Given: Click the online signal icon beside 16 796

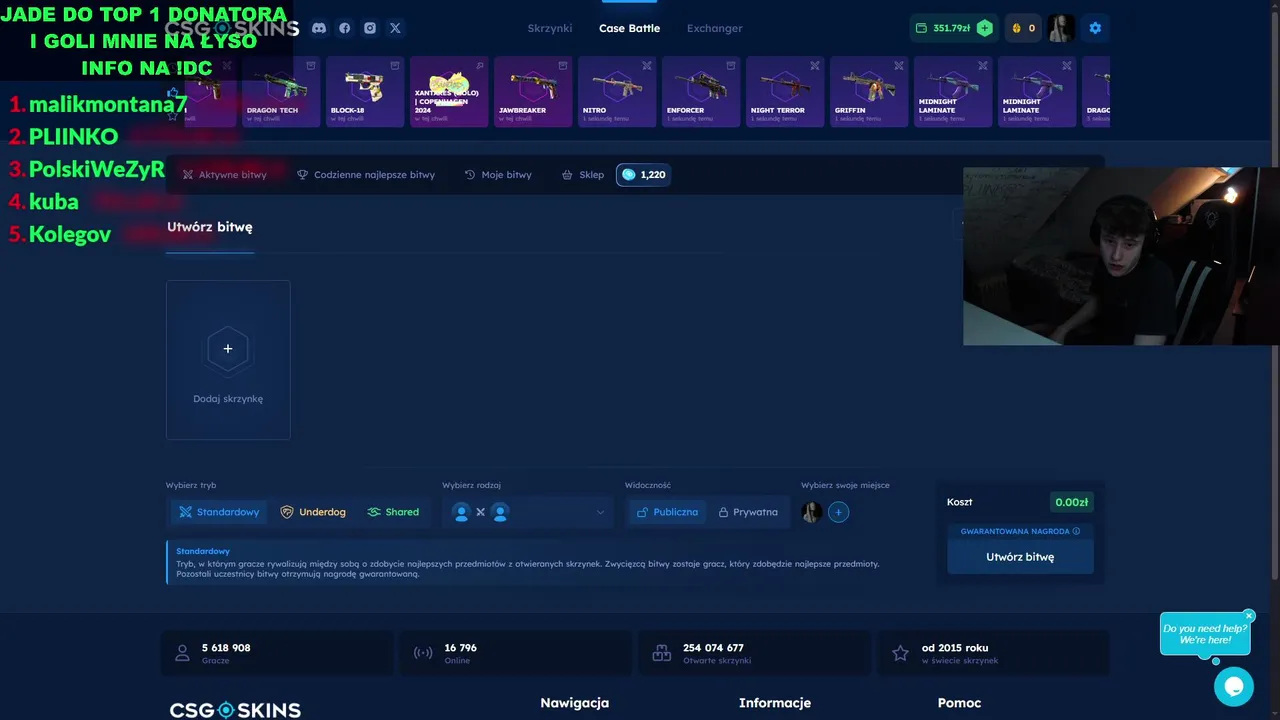Looking at the screenshot, I should [x=423, y=653].
